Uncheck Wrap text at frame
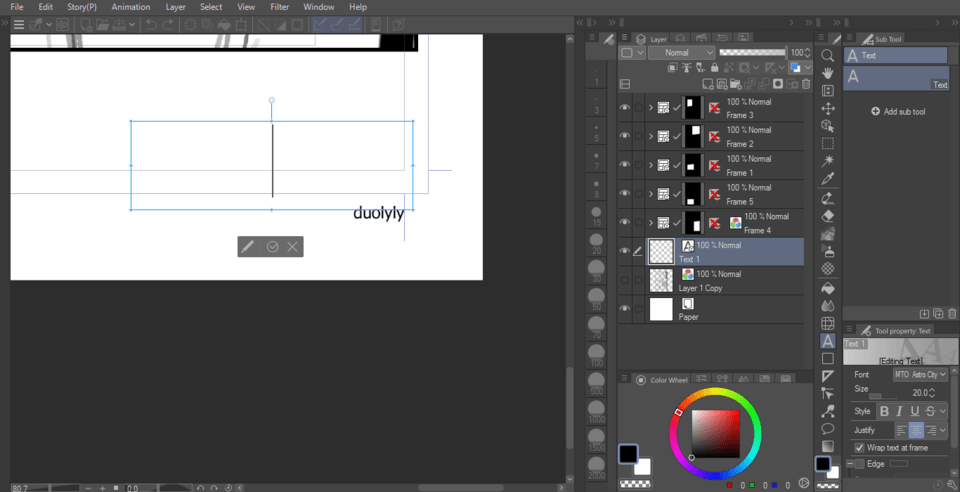960x492 pixels. 859,447
